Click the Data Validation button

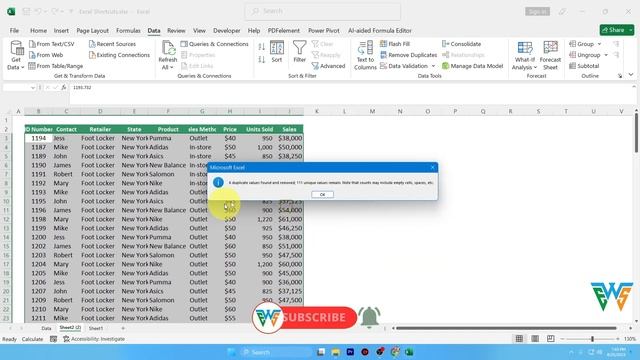coord(404,66)
